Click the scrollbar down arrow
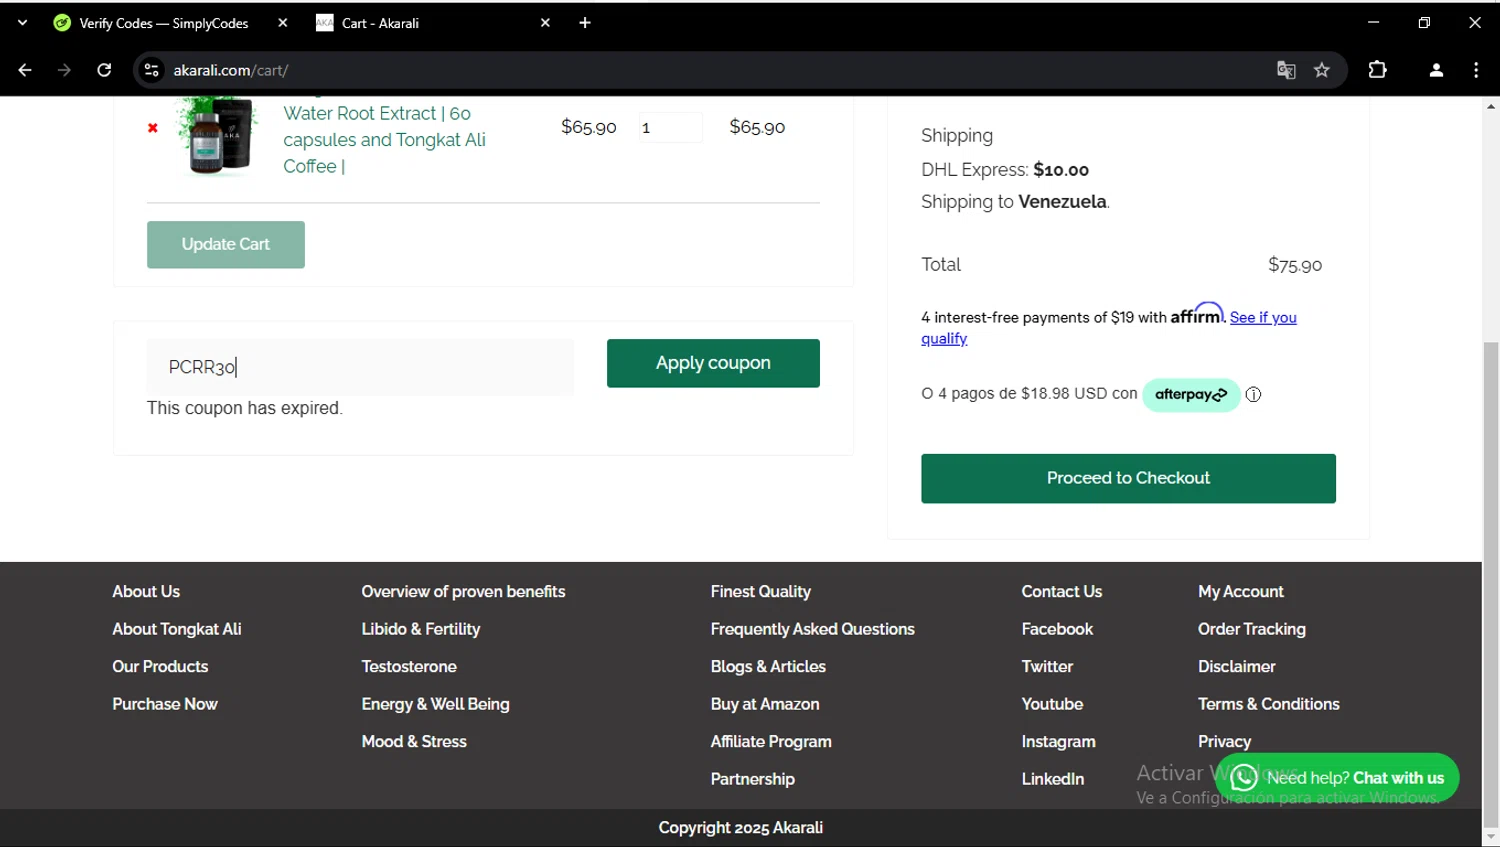Viewport: 1500px width, 847px height. point(1491,837)
